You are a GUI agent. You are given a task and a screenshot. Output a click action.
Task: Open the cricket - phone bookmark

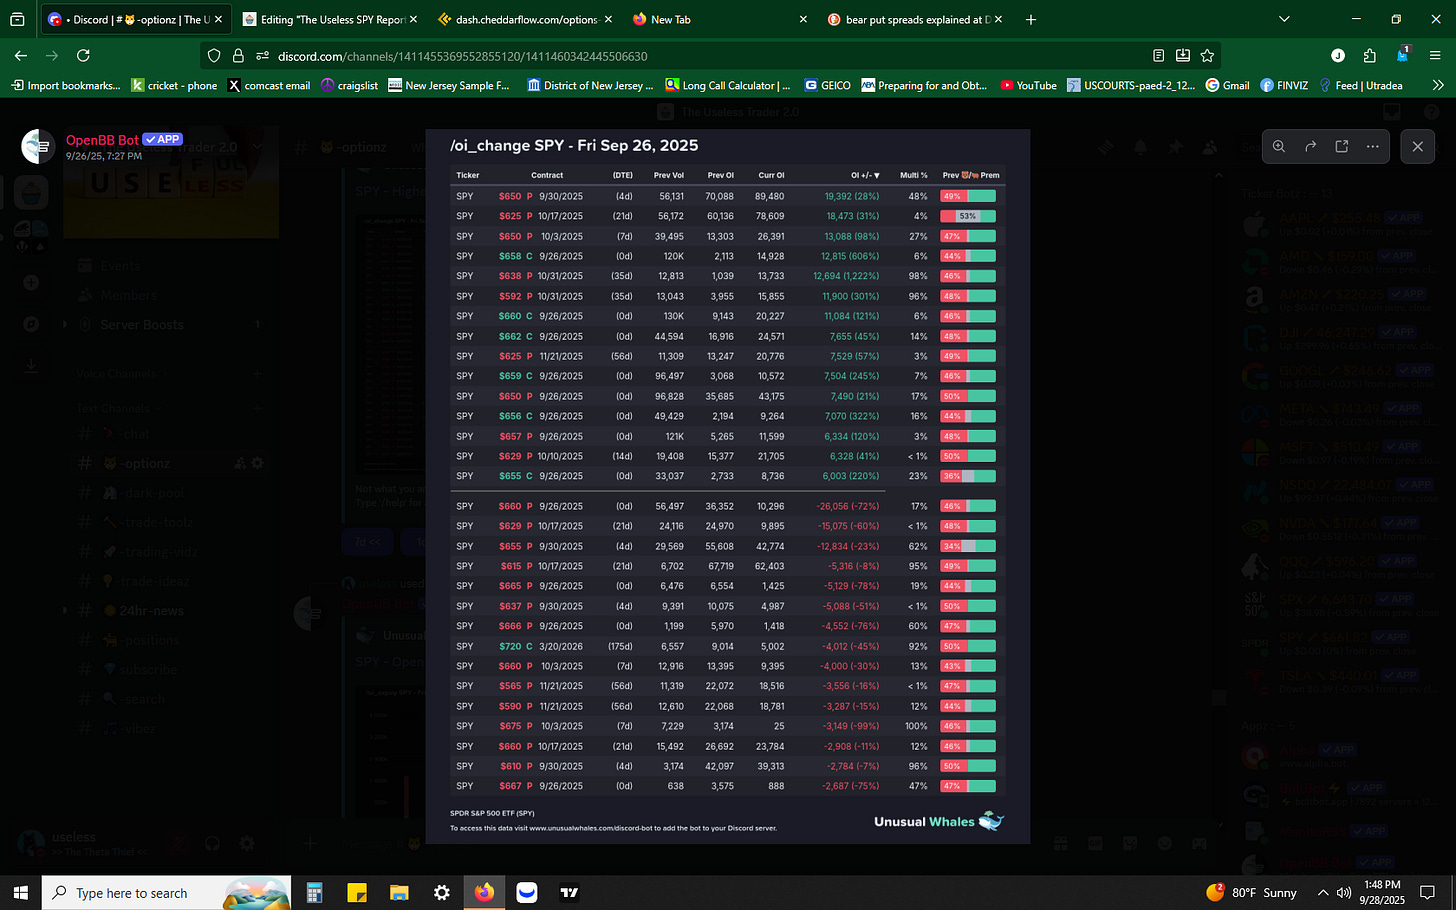[x=175, y=85]
